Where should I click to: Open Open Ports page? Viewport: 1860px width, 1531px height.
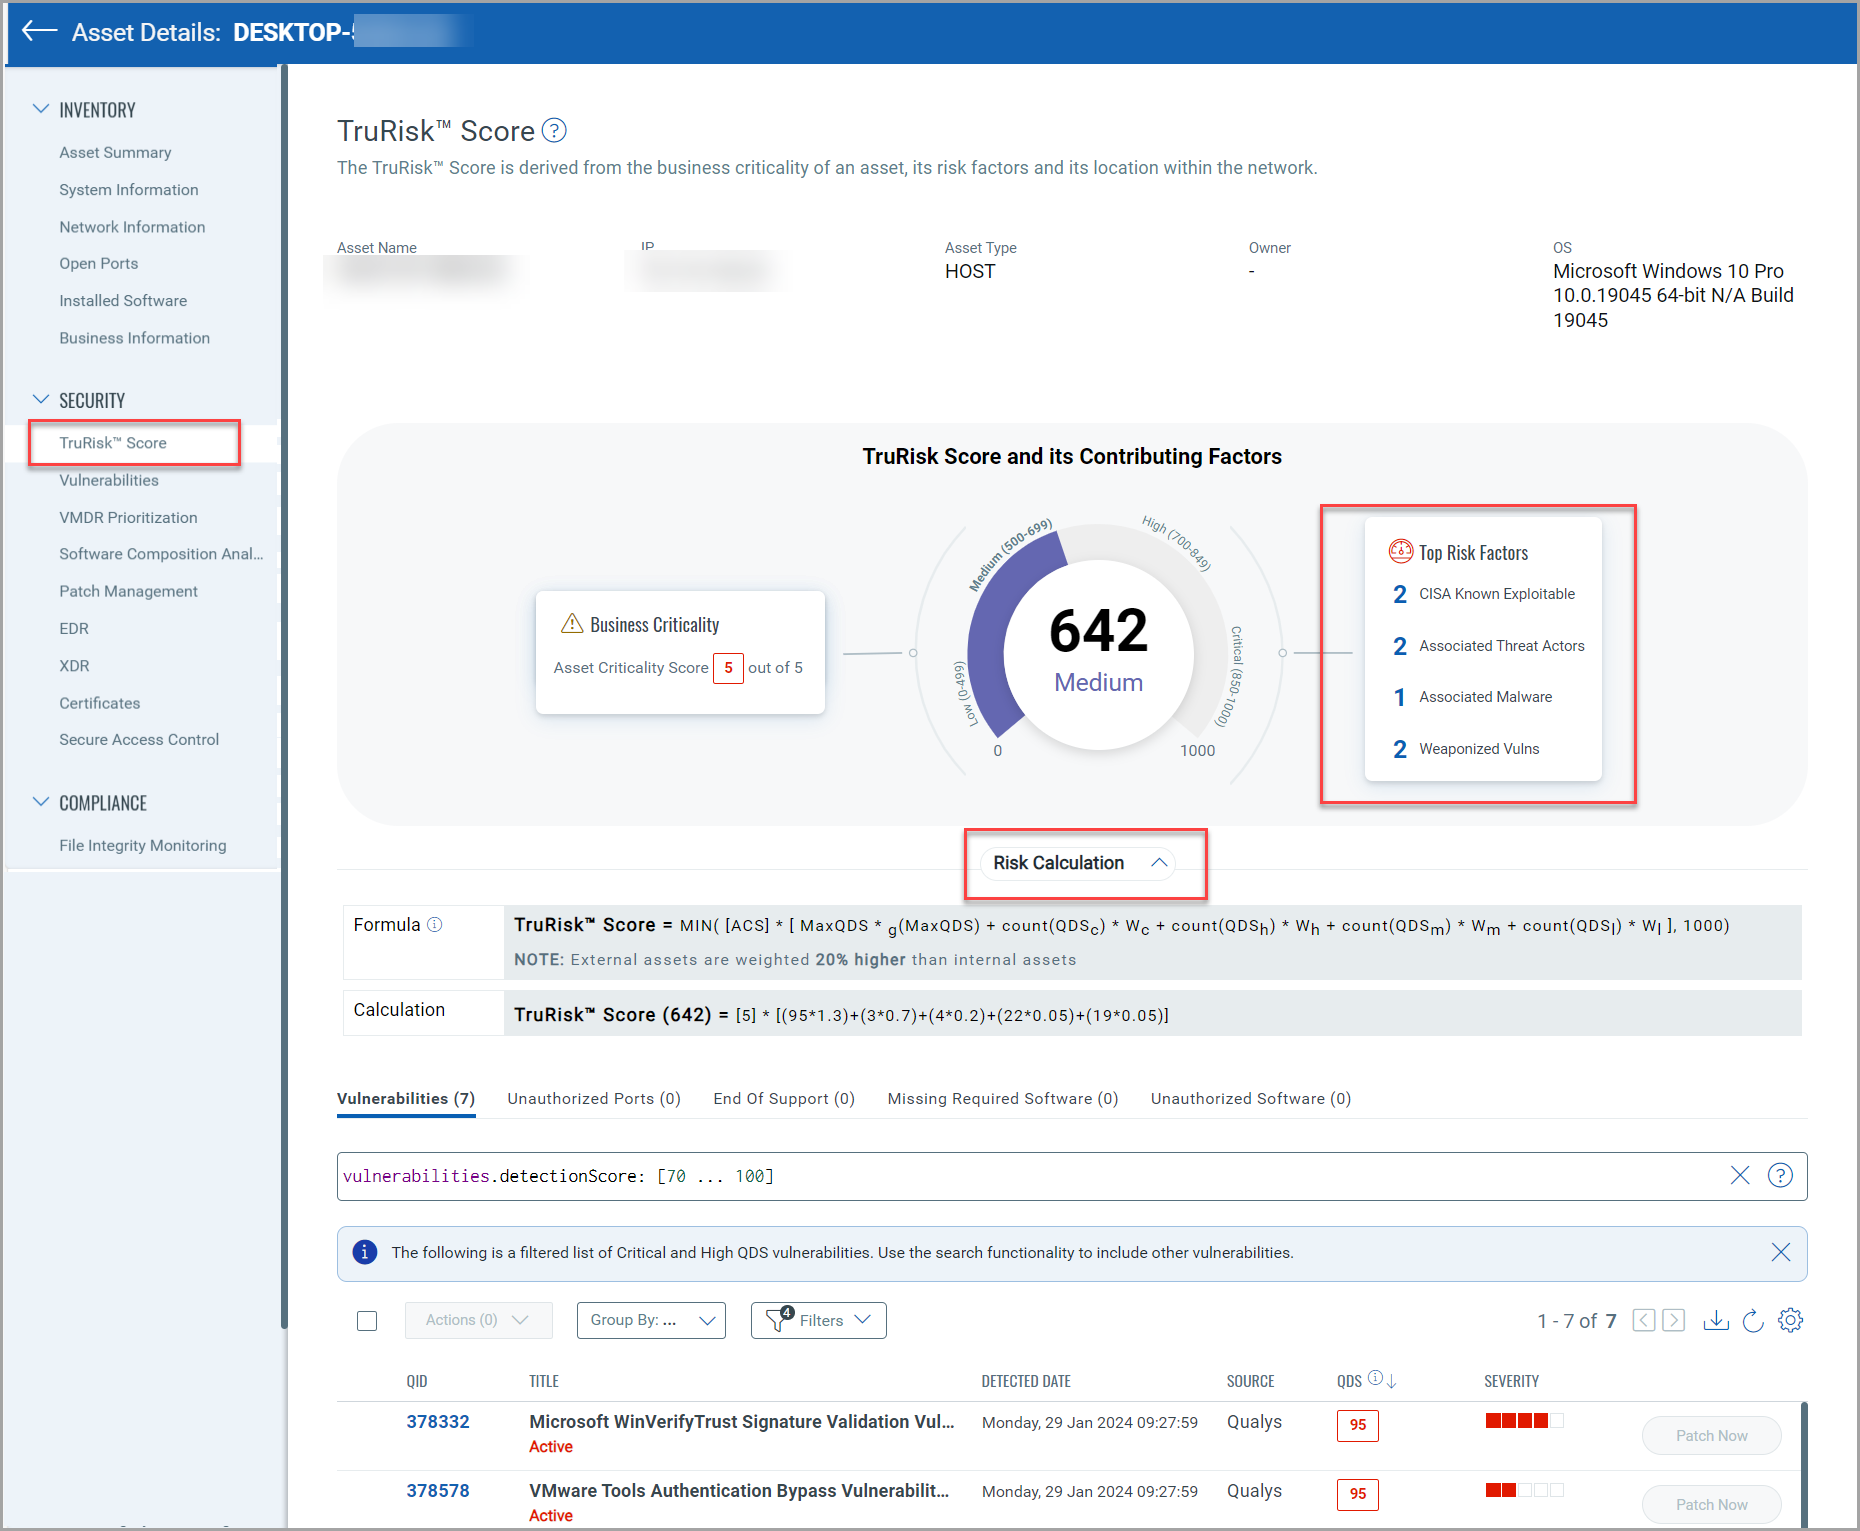pos(98,264)
